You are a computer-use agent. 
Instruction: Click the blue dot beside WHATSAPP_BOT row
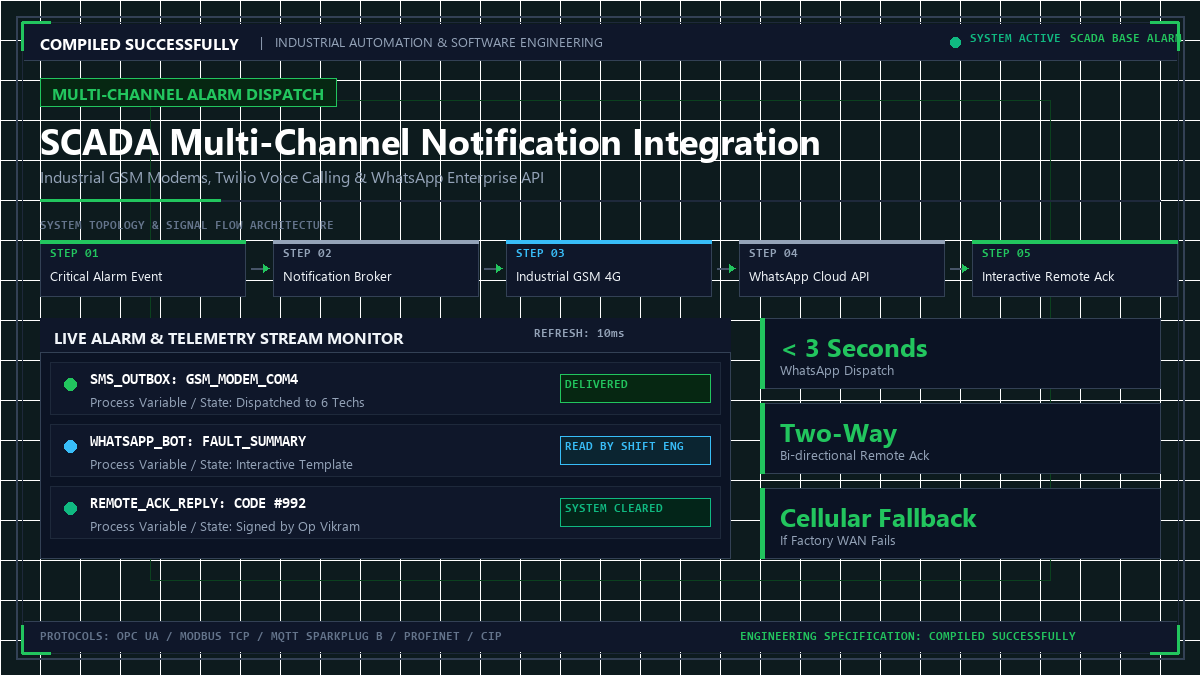click(x=70, y=446)
